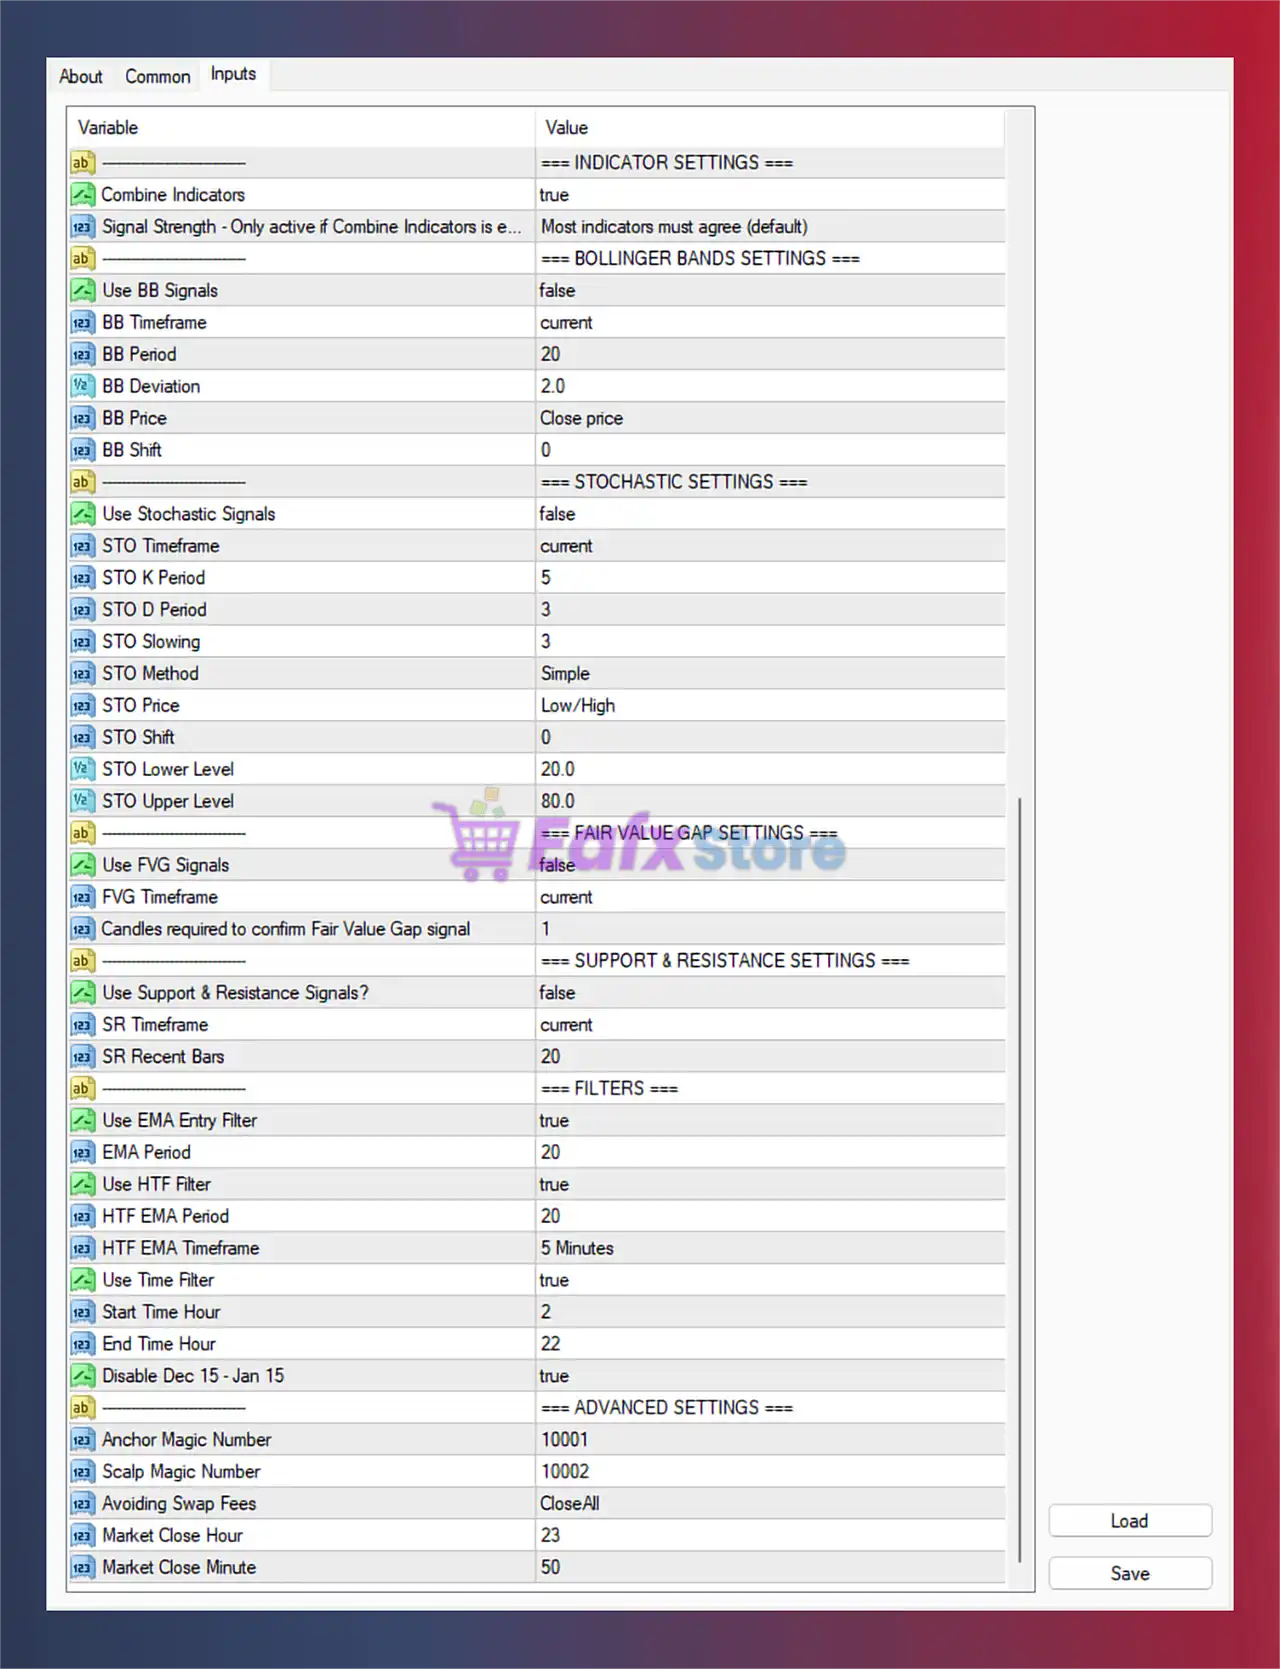The width and height of the screenshot is (1280, 1669).
Task: Open Avoiding Swap Fees CloseAll dropdown
Action: point(770,1504)
